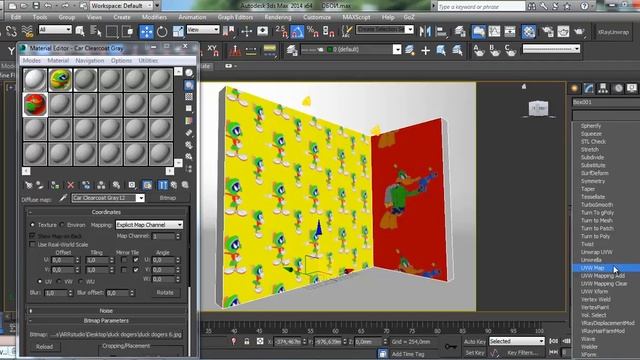Open Material Editor Utilities menu

tap(148, 60)
